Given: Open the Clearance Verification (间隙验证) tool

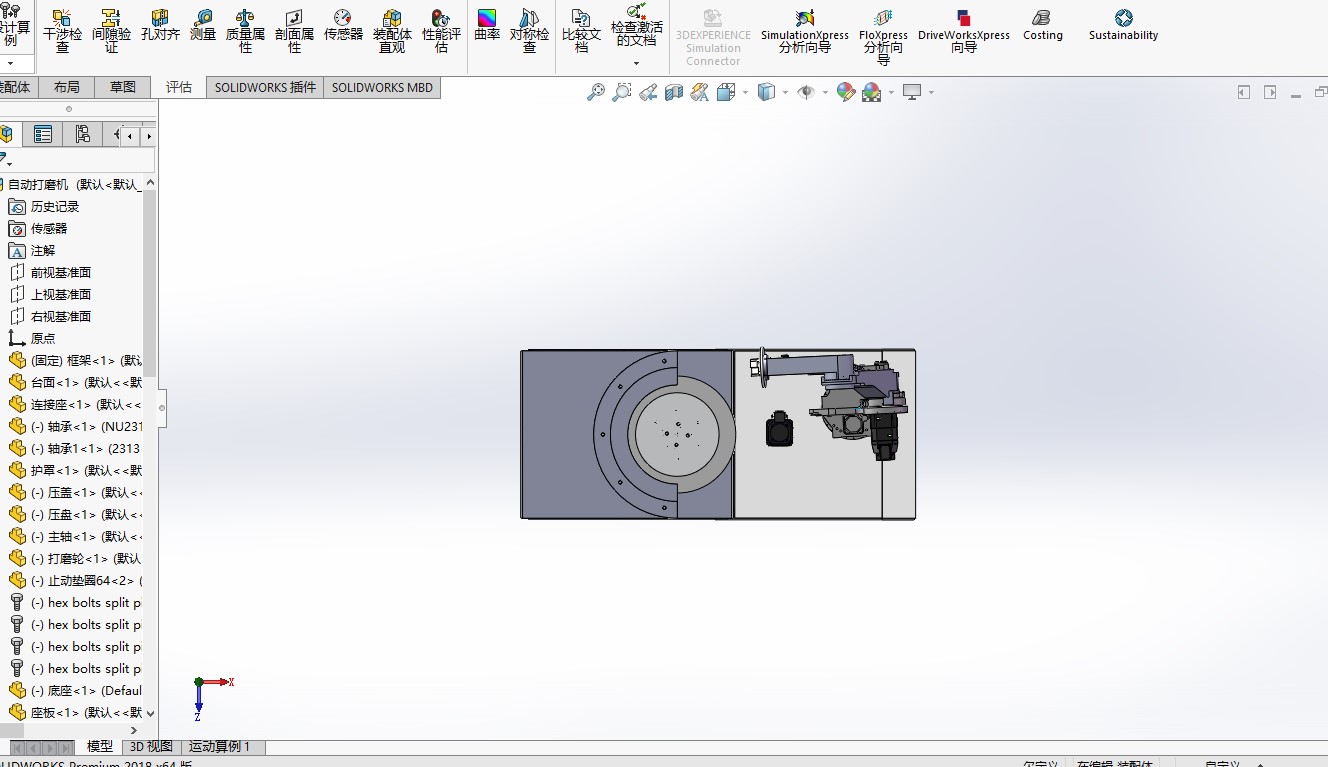Looking at the screenshot, I should (x=111, y=31).
